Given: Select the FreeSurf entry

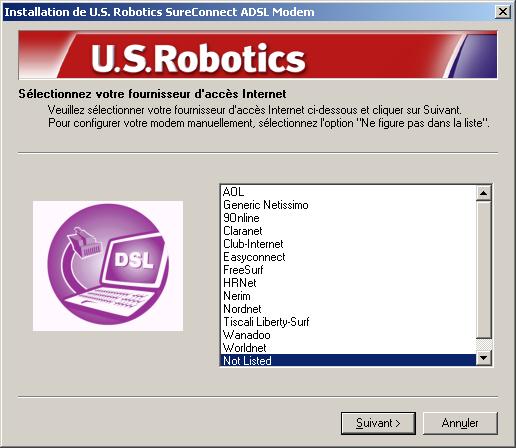Looking at the screenshot, I should (x=349, y=270).
